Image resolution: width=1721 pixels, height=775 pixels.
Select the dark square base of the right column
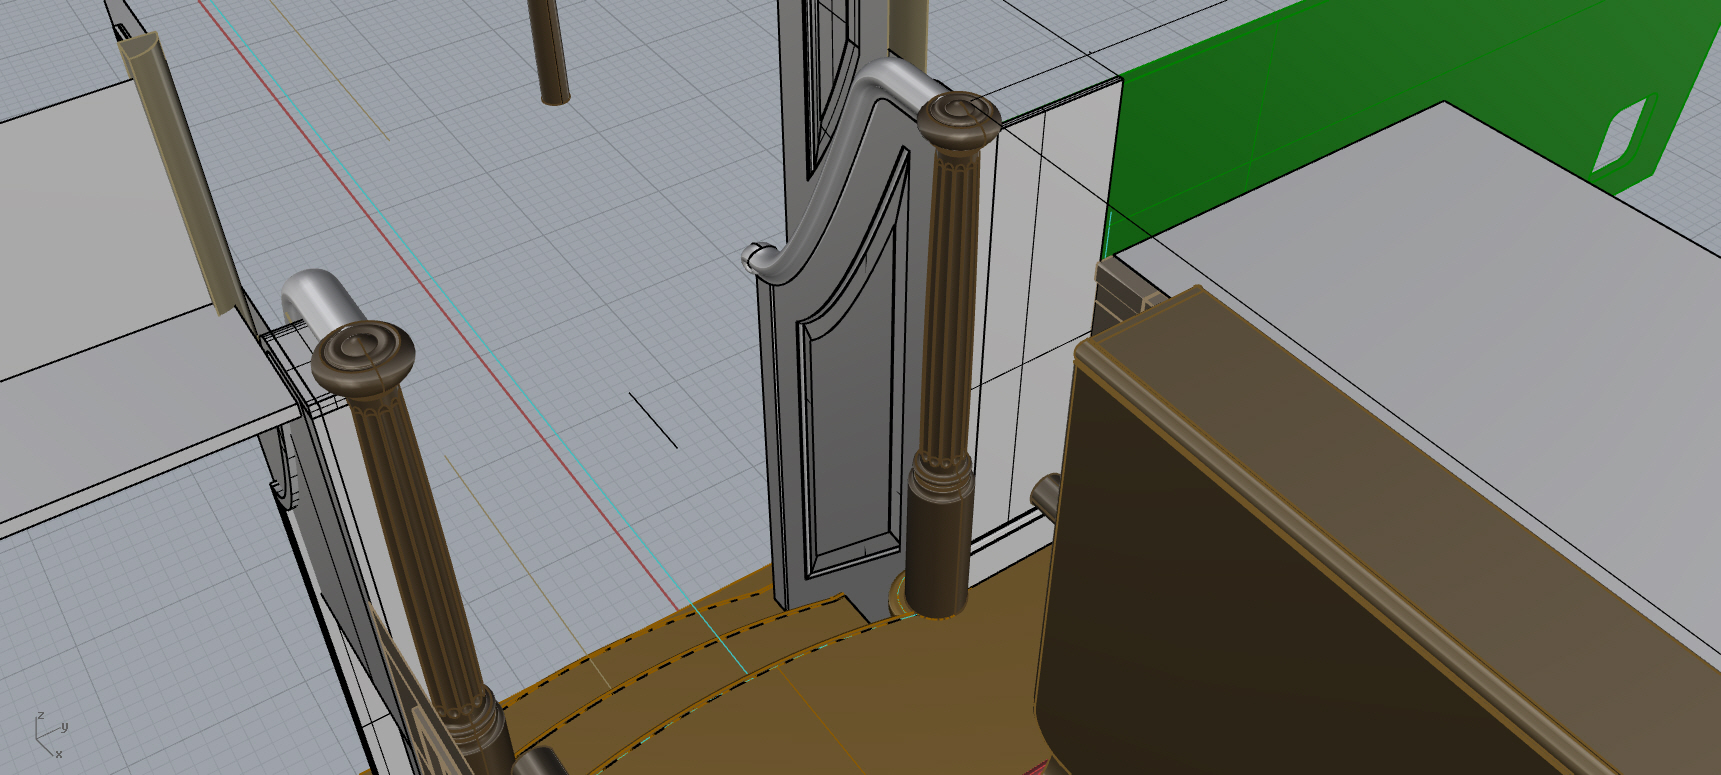click(939, 540)
